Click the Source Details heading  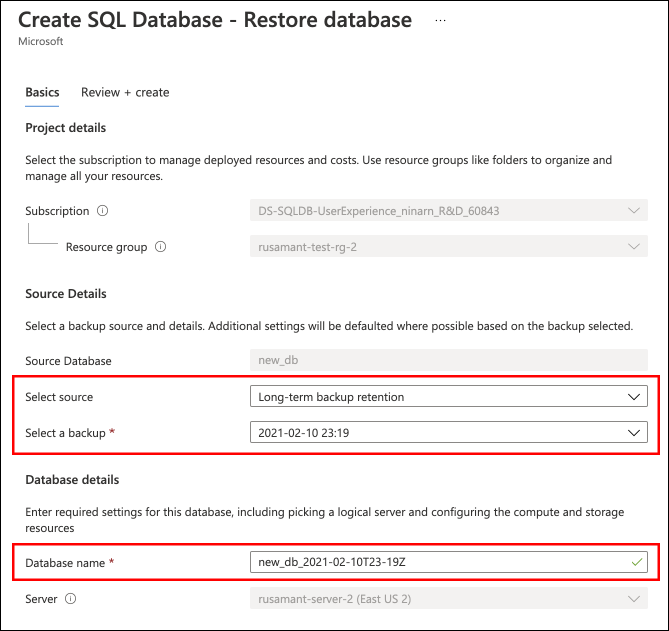[66, 294]
